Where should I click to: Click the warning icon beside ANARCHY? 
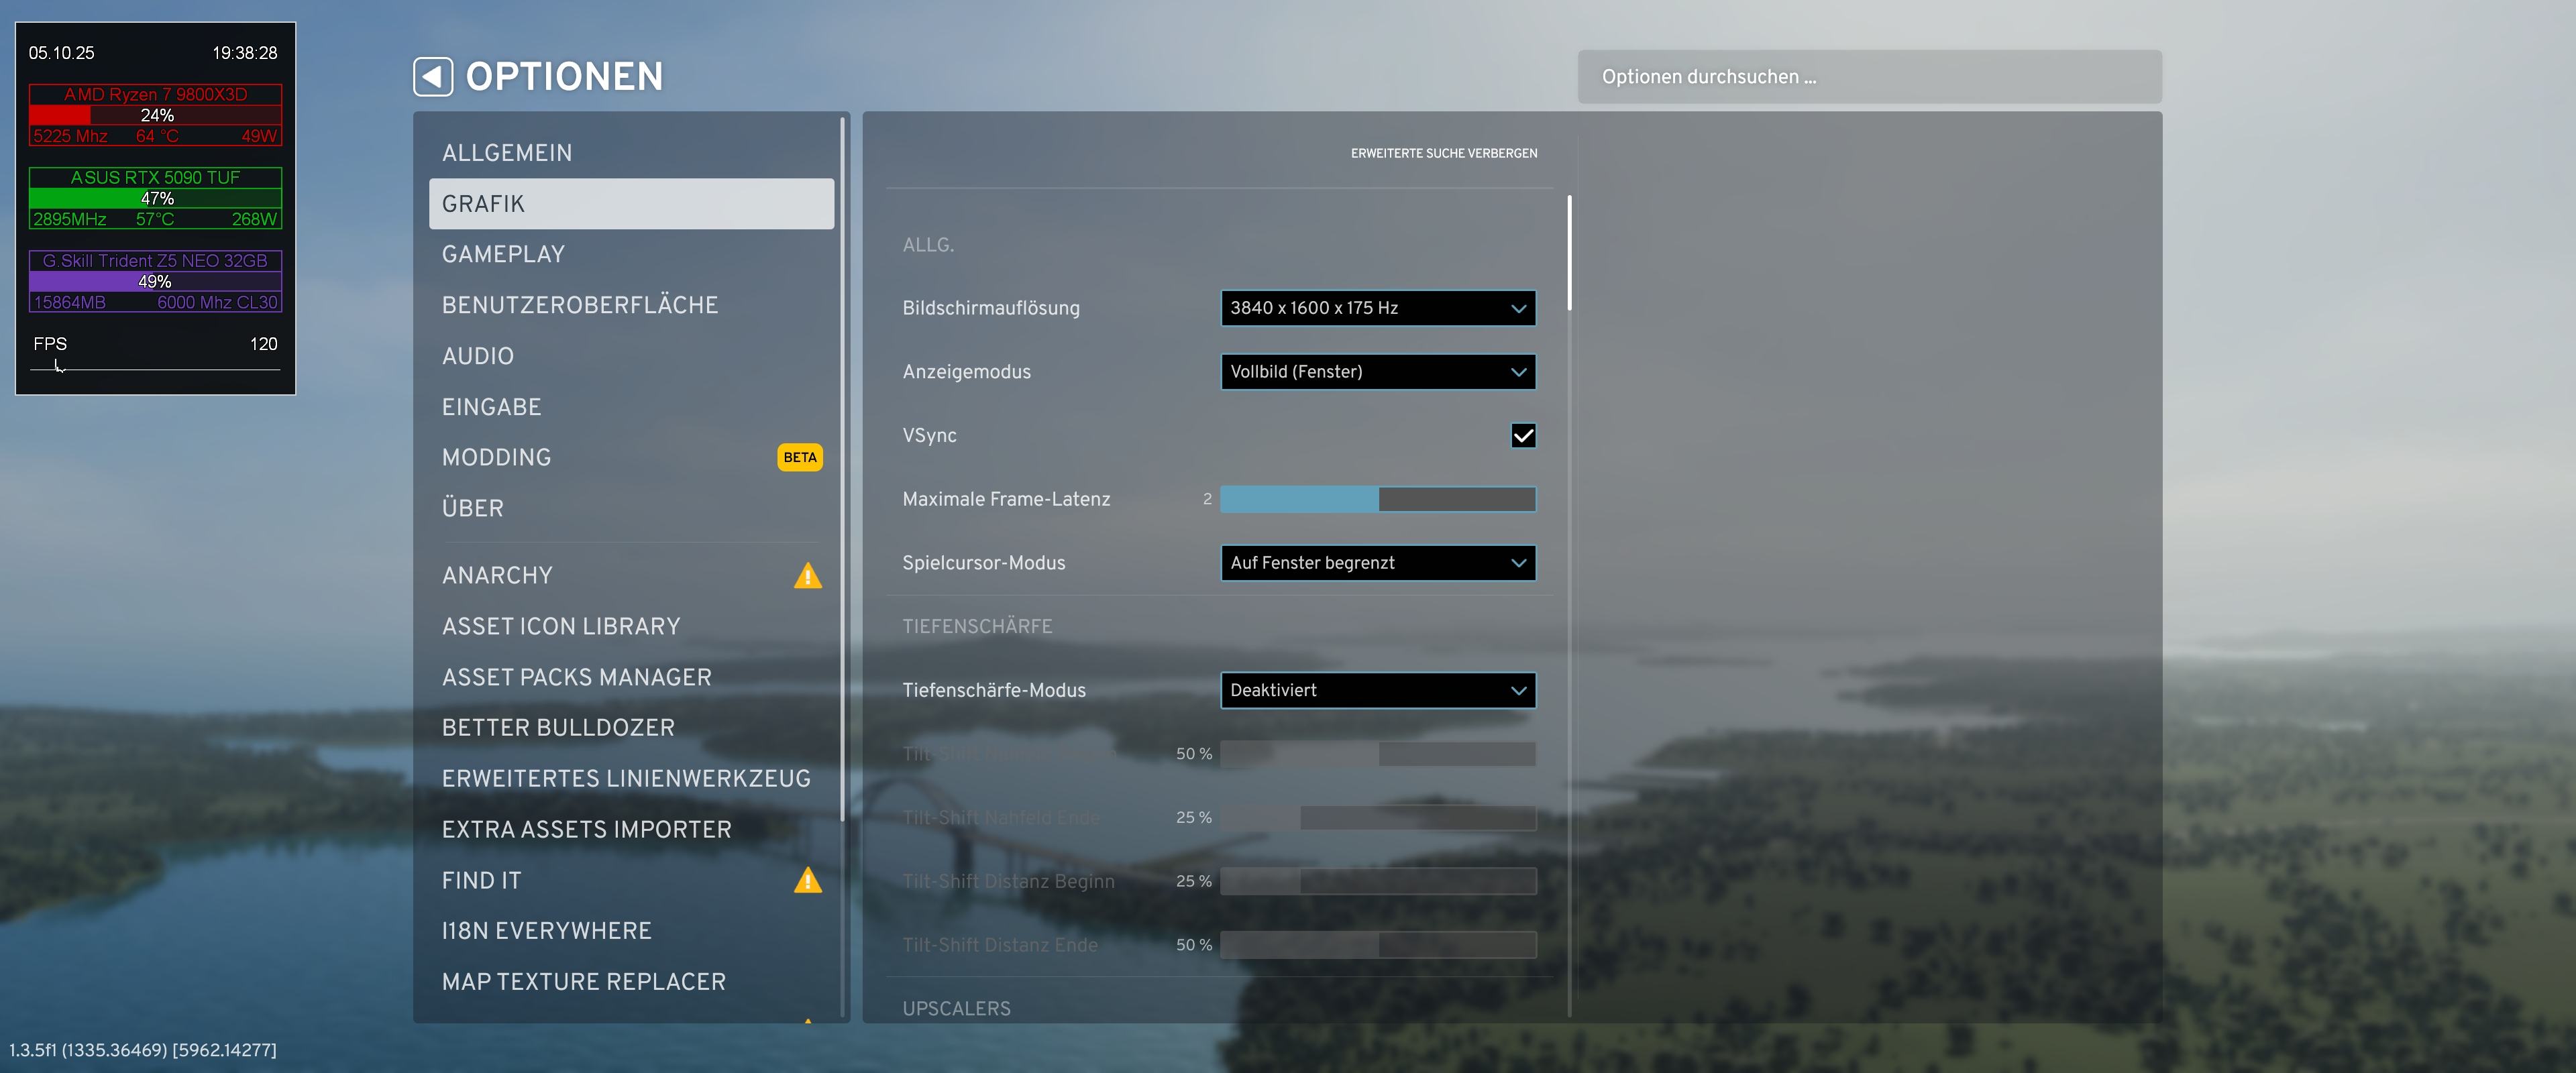(x=807, y=576)
